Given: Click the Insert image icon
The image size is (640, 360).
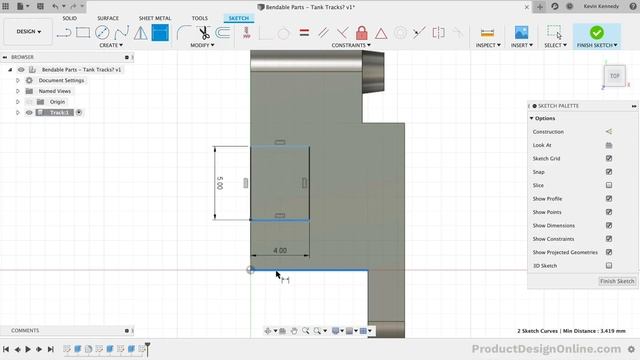Looking at the screenshot, I should coord(521,33).
